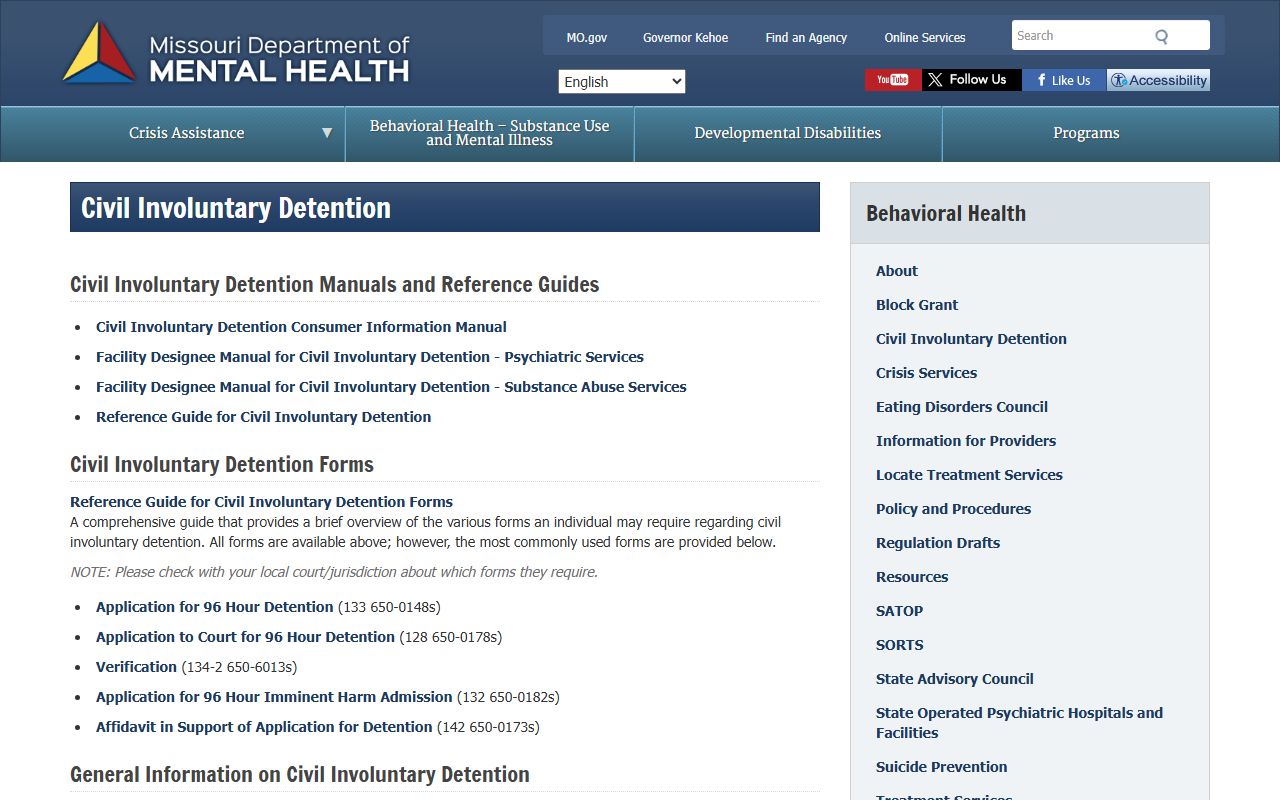Open Eating Disorders Council sidebar link

962,407
